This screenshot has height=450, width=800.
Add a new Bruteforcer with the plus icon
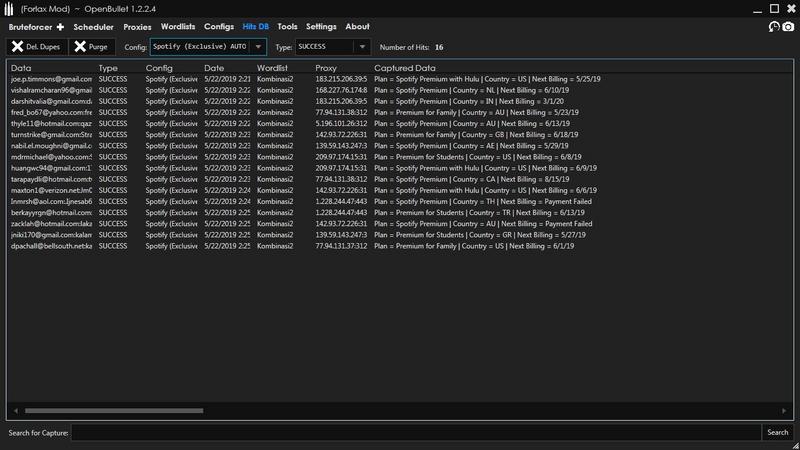60,27
